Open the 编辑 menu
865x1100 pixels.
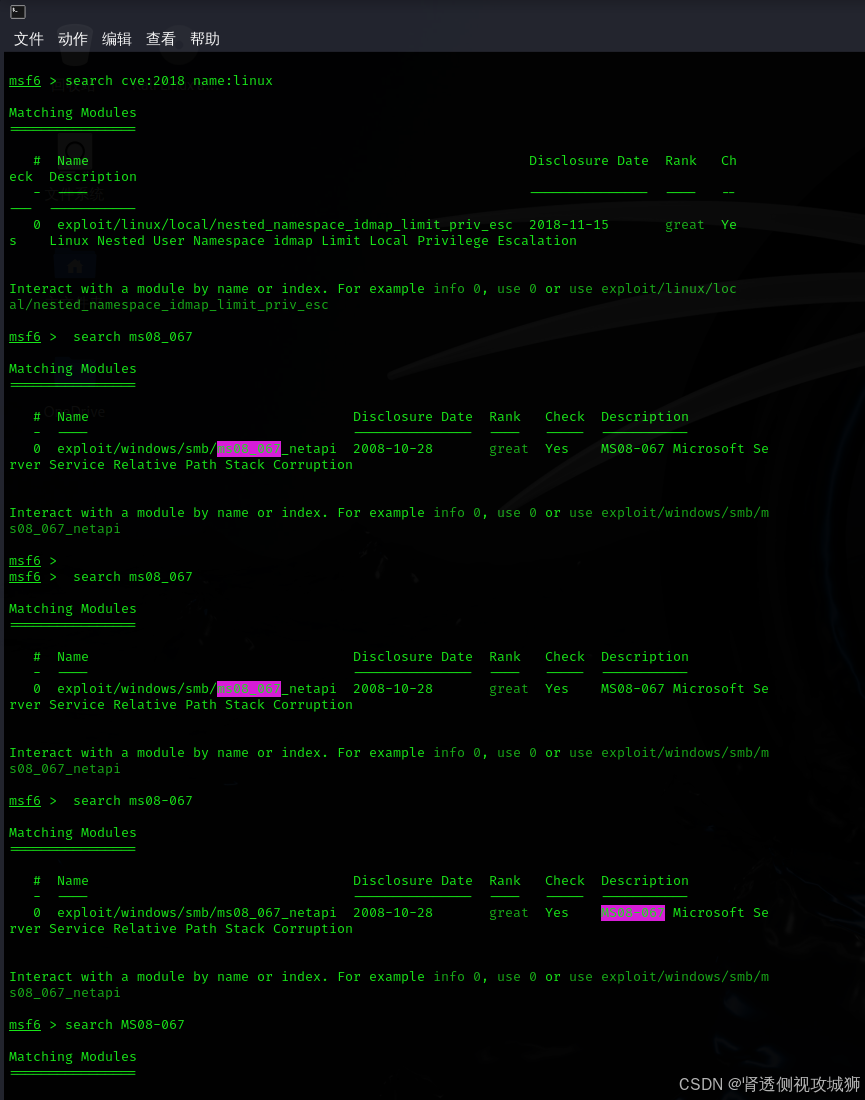116,39
